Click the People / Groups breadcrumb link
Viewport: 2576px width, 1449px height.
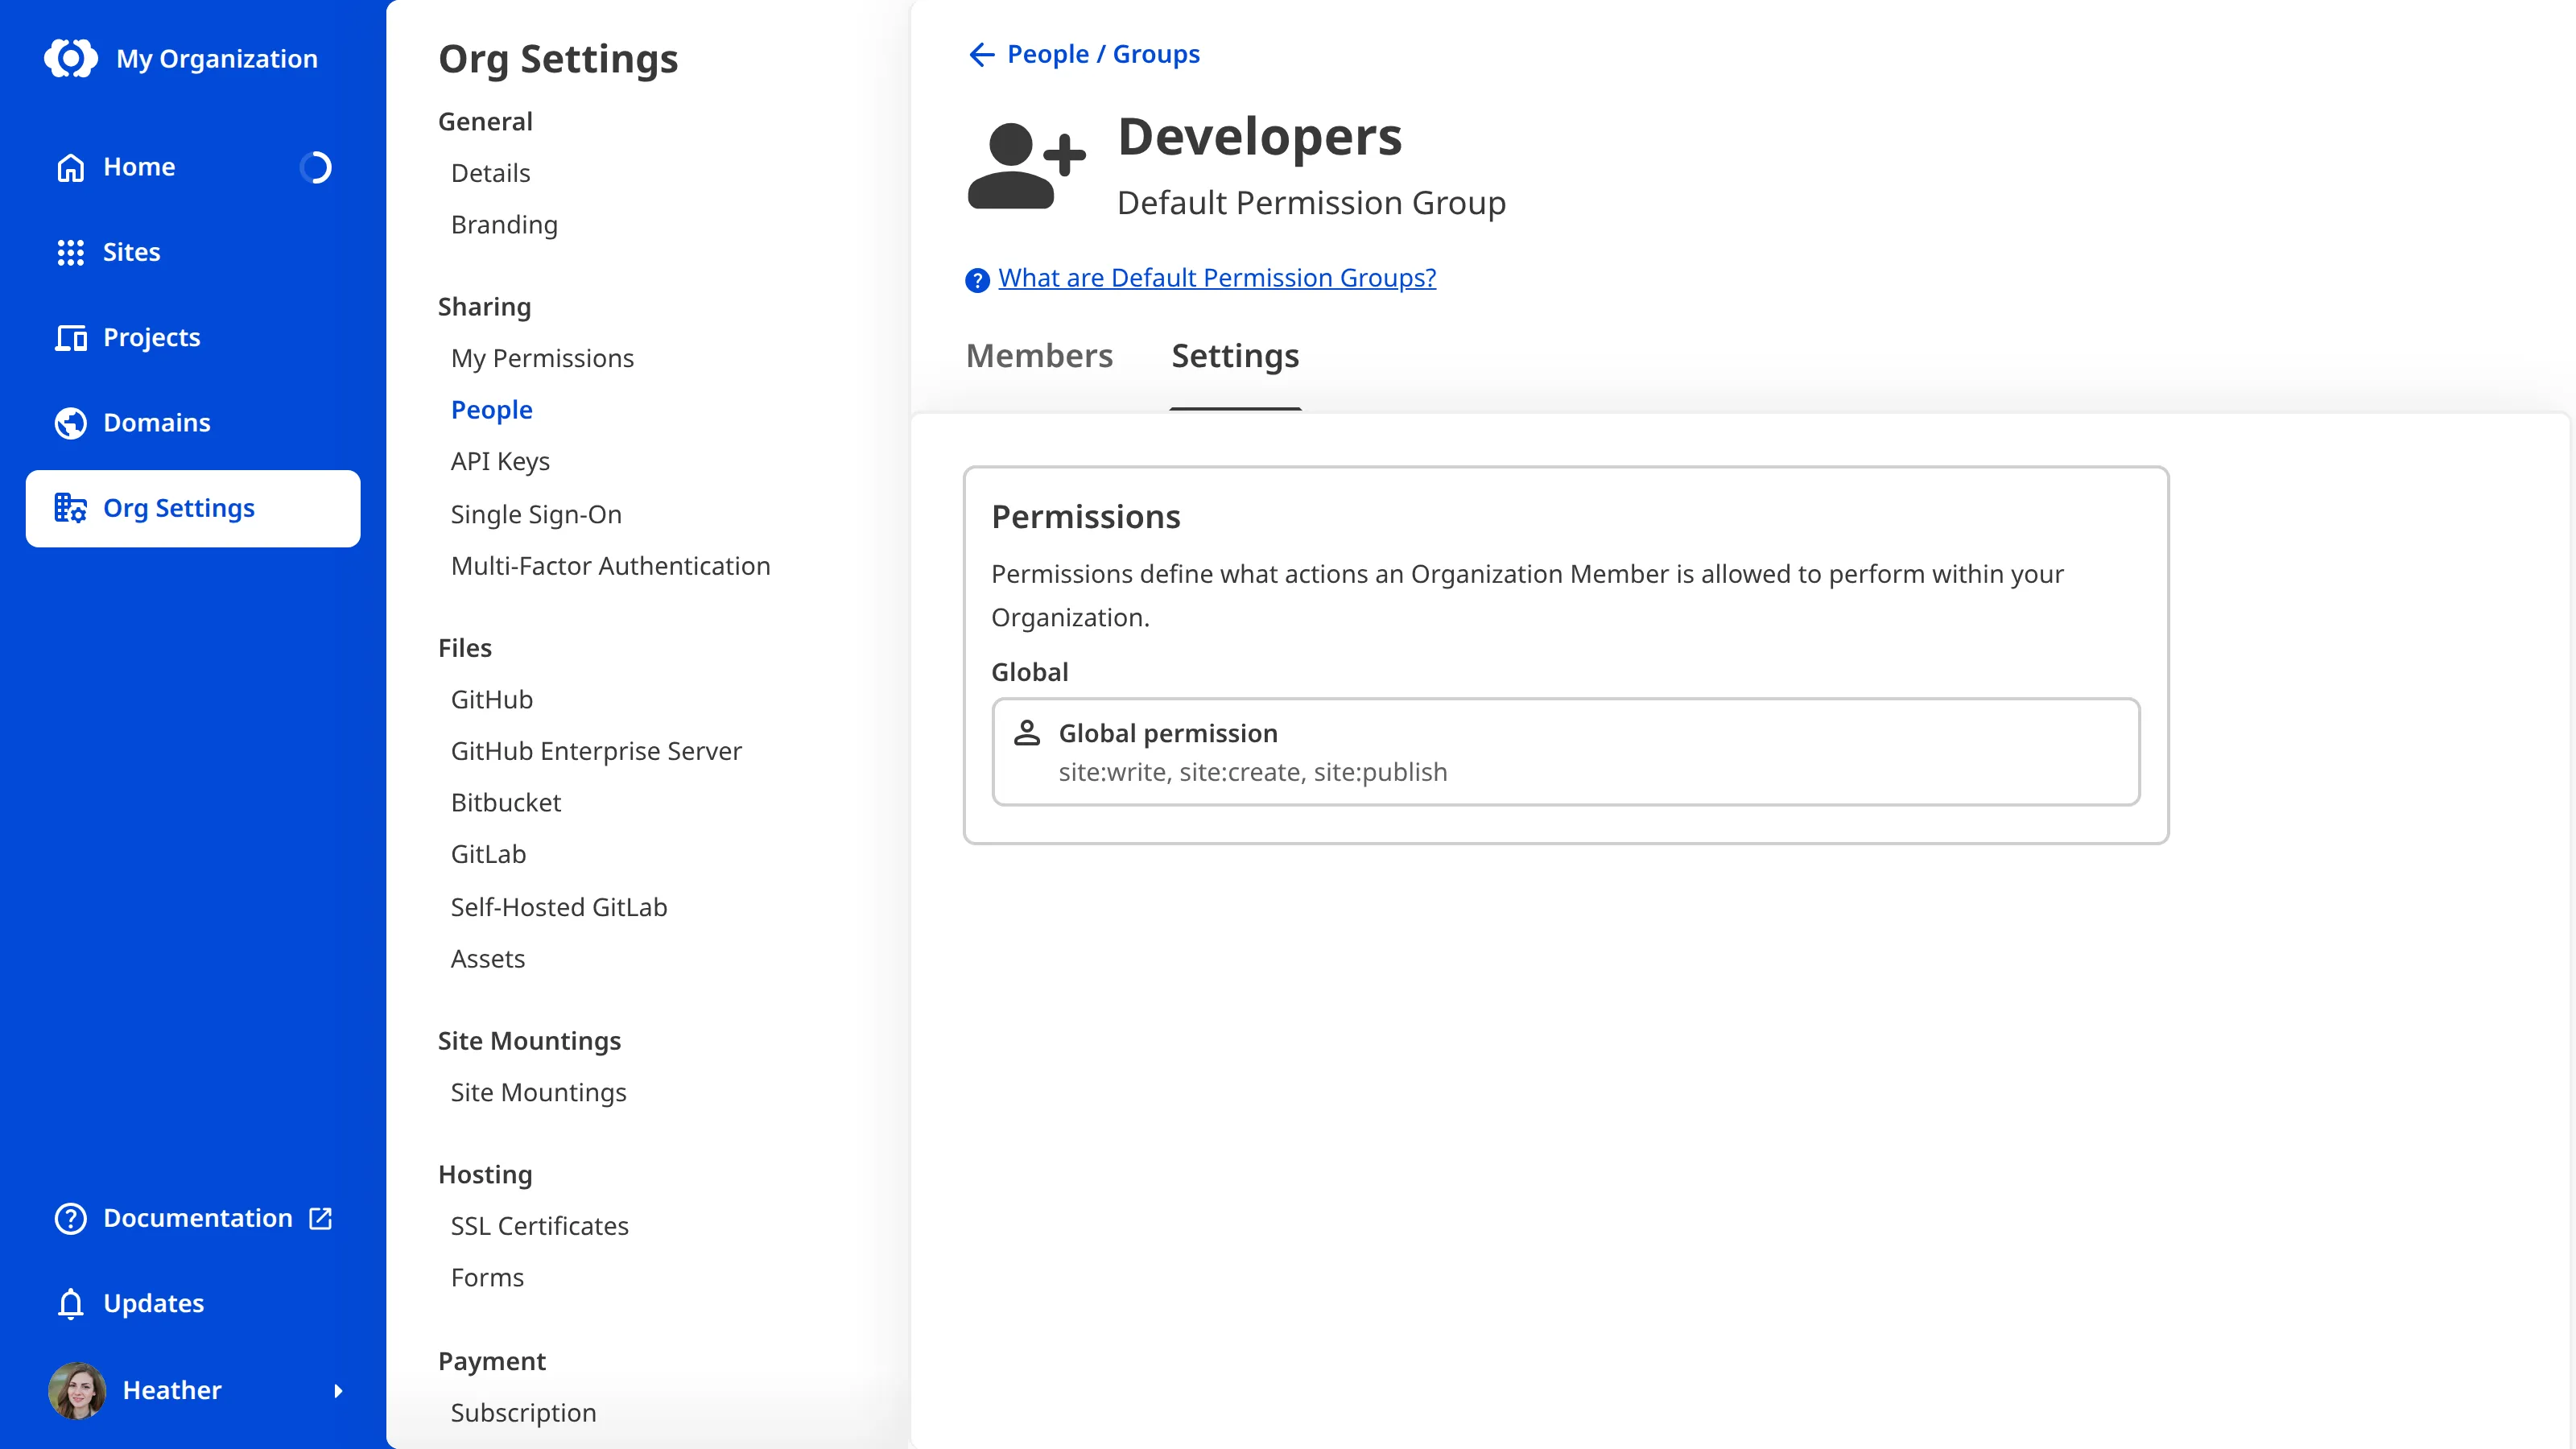pyautogui.click(x=1103, y=54)
